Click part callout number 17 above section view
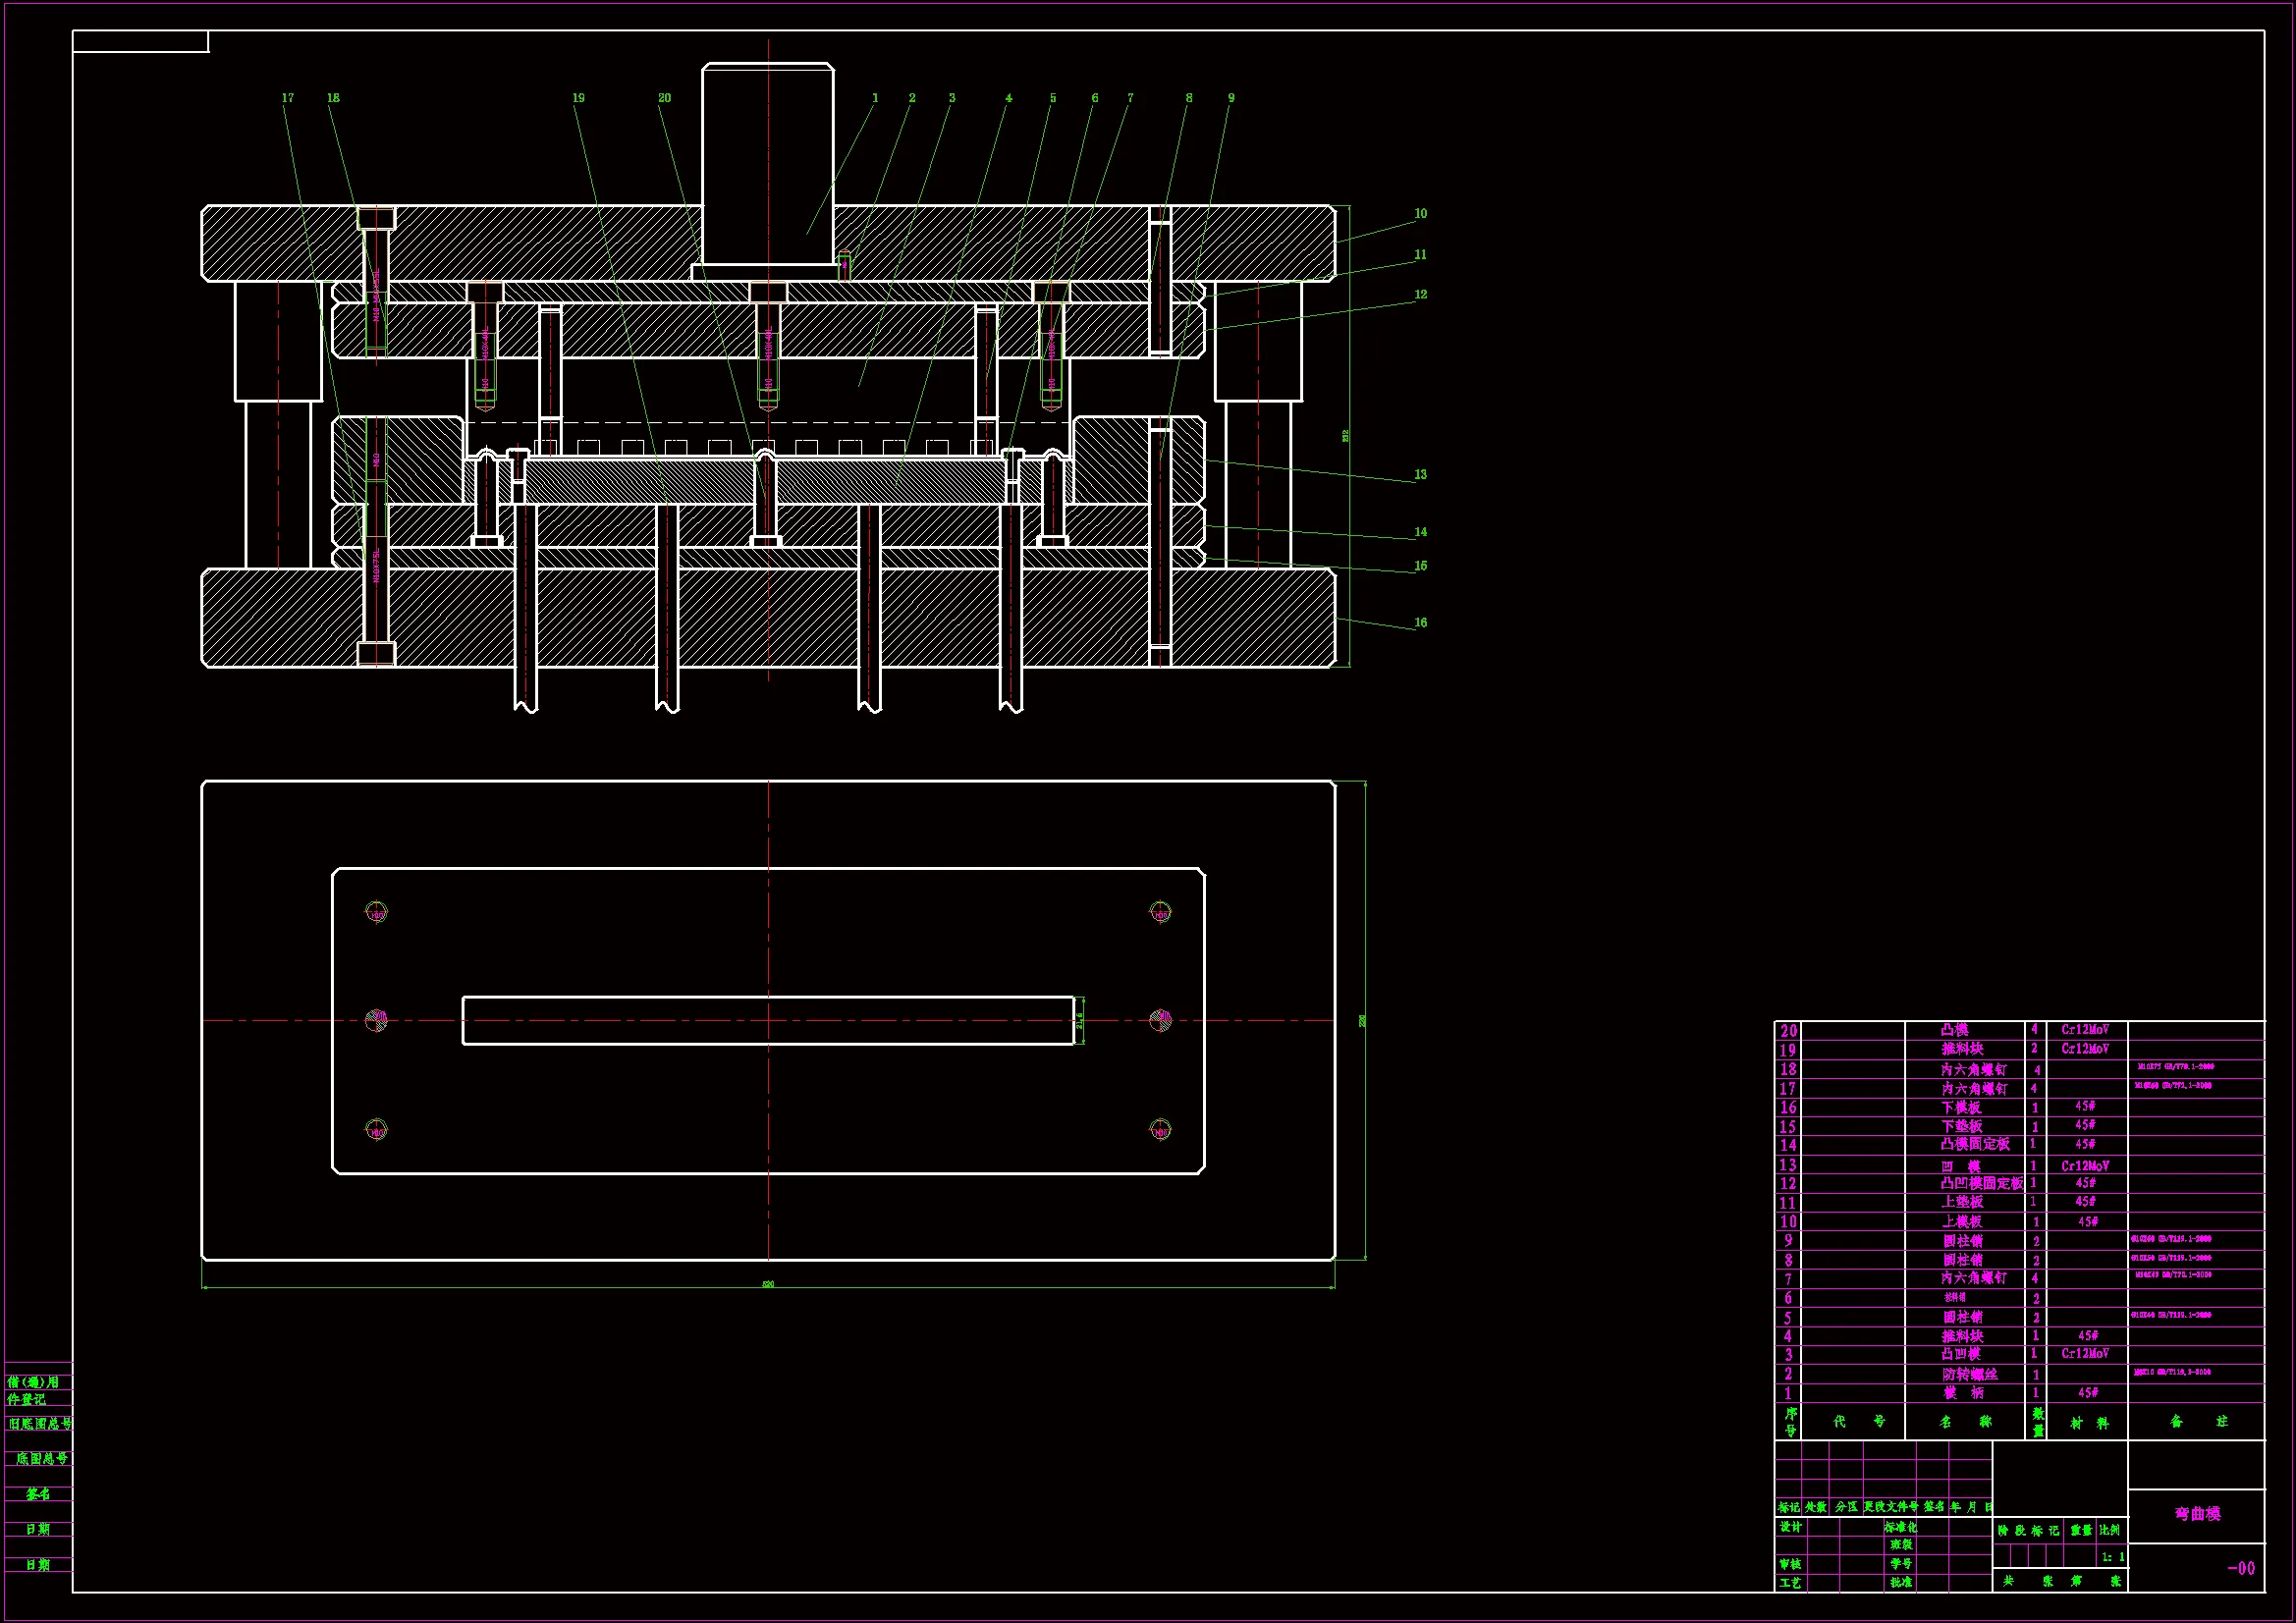 pos(288,98)
